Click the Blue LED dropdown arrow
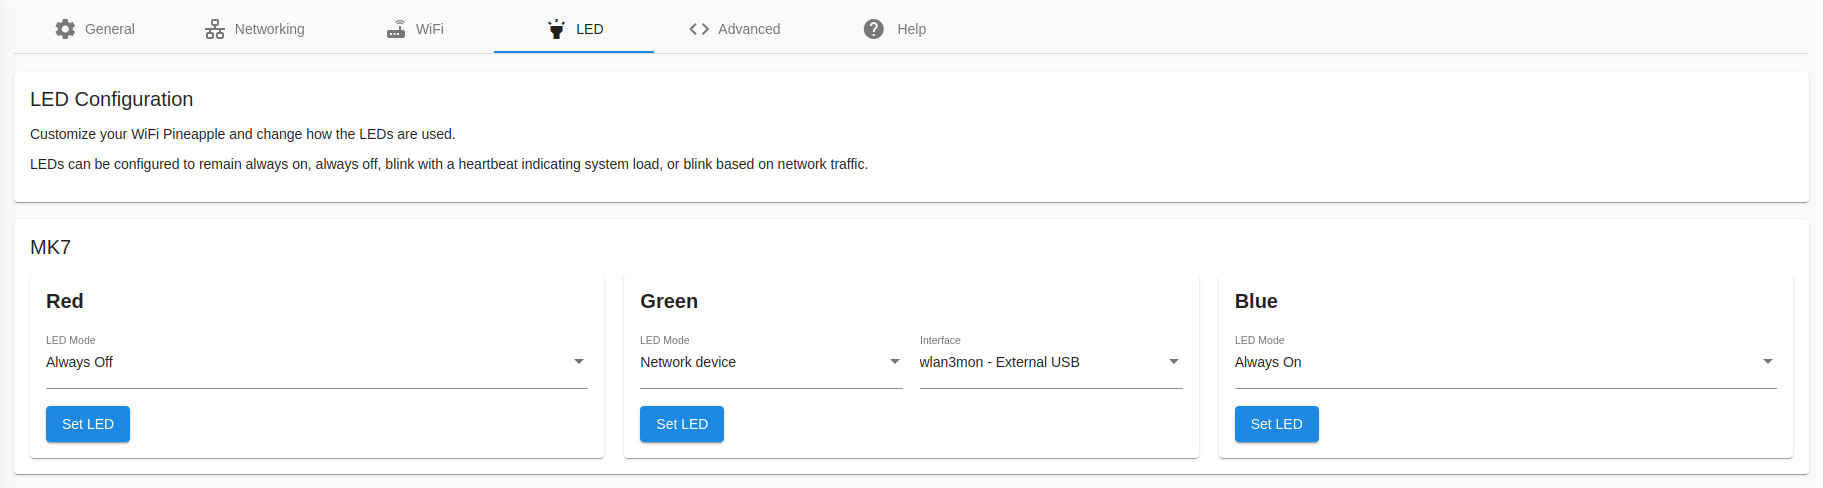1823x488 pixels. 1768,362
